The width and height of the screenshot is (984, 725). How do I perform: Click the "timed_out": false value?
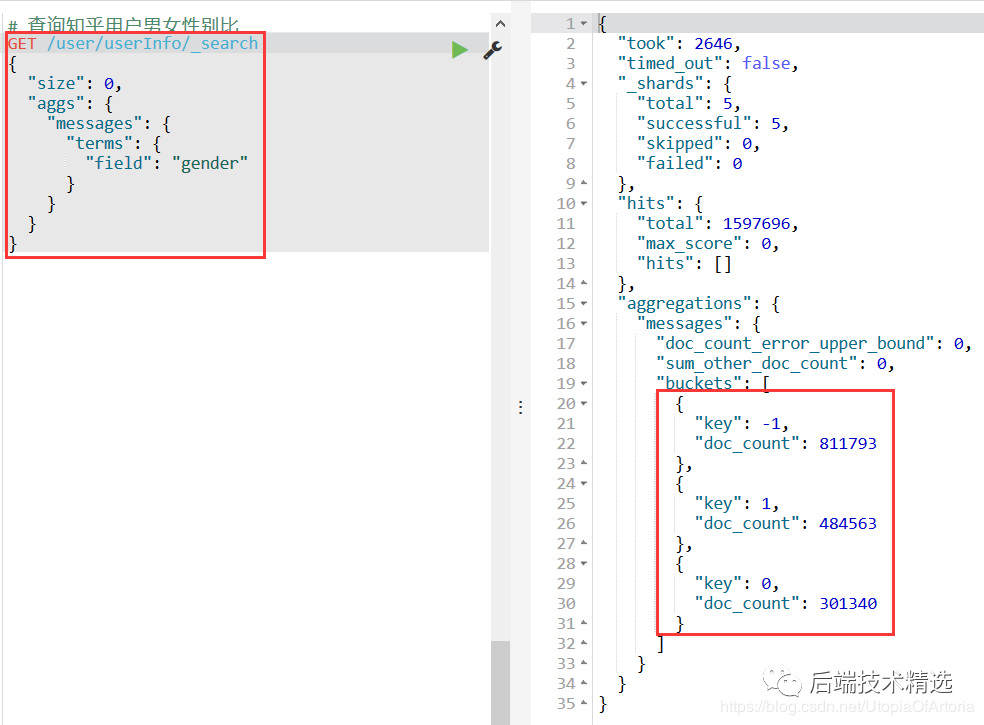[x=766, y=63]
